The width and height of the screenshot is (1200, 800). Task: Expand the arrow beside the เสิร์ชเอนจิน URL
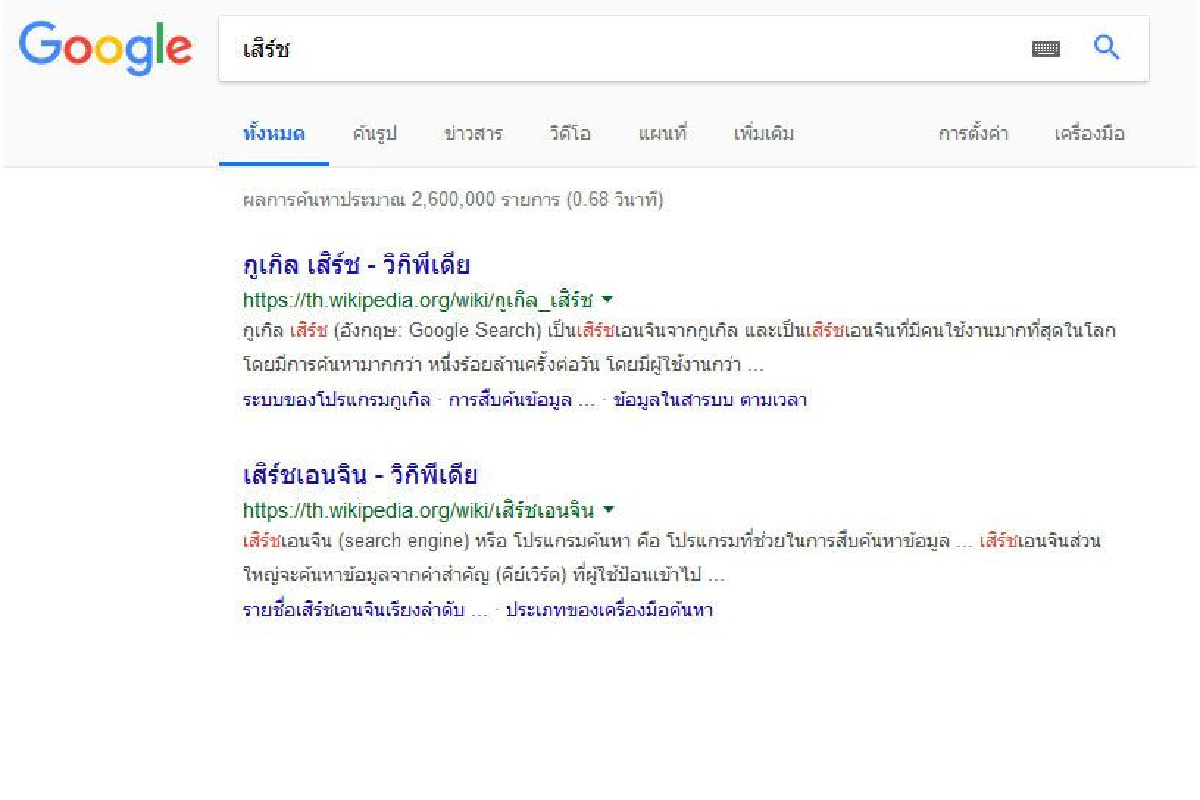pyautogui.click(x=608, y=508)
